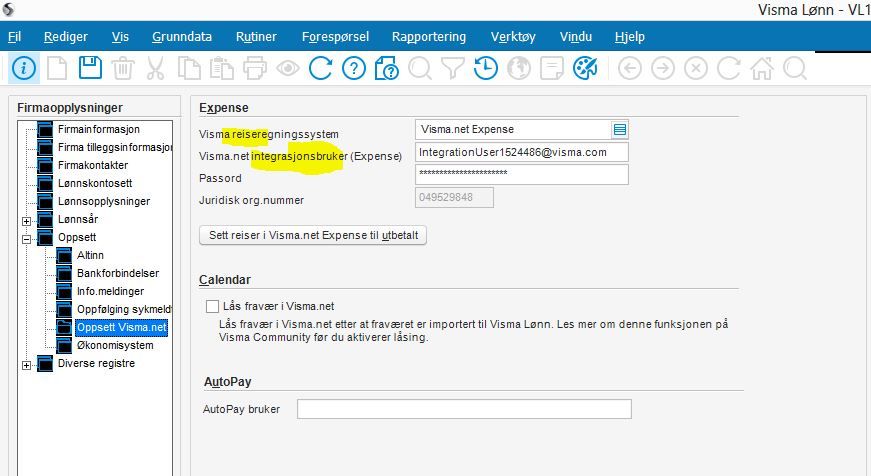871x476 pixels.
Task: Open Visma reiseregningssystem lookup list button
Action: click(620, 129)
